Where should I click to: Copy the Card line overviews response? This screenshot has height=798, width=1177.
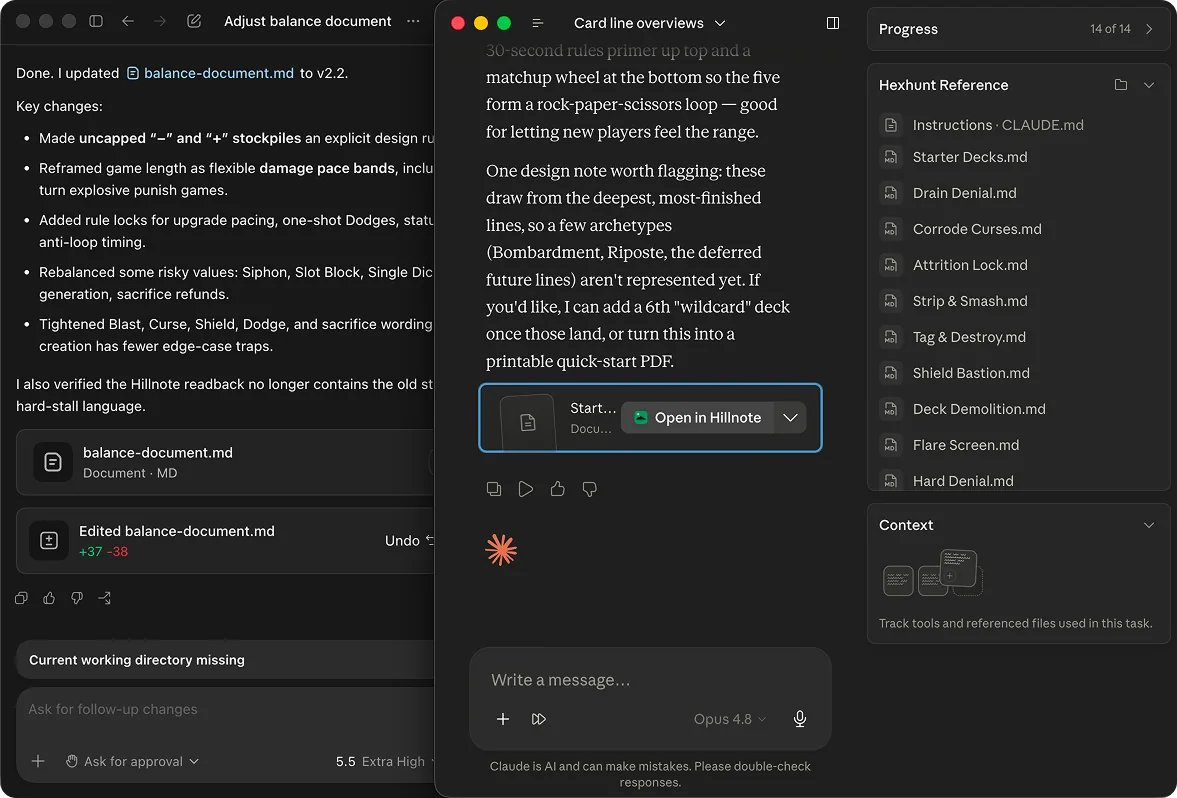click(x=494, y=489)
